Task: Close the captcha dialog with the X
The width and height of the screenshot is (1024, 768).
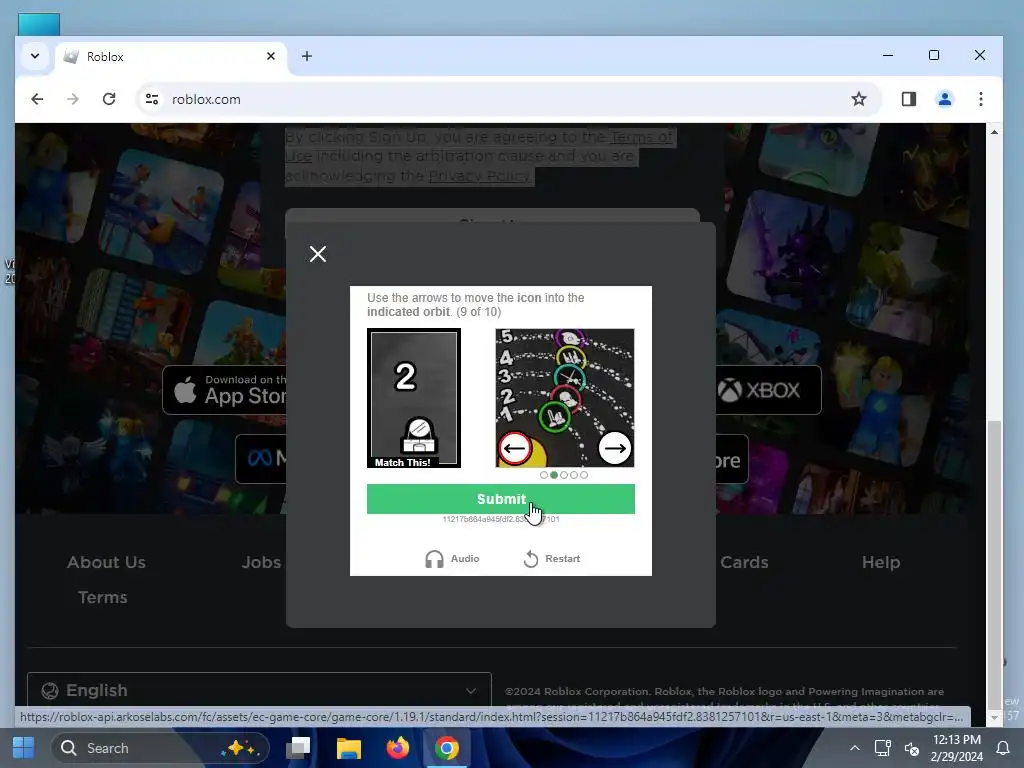Action: tap(318, 254)
